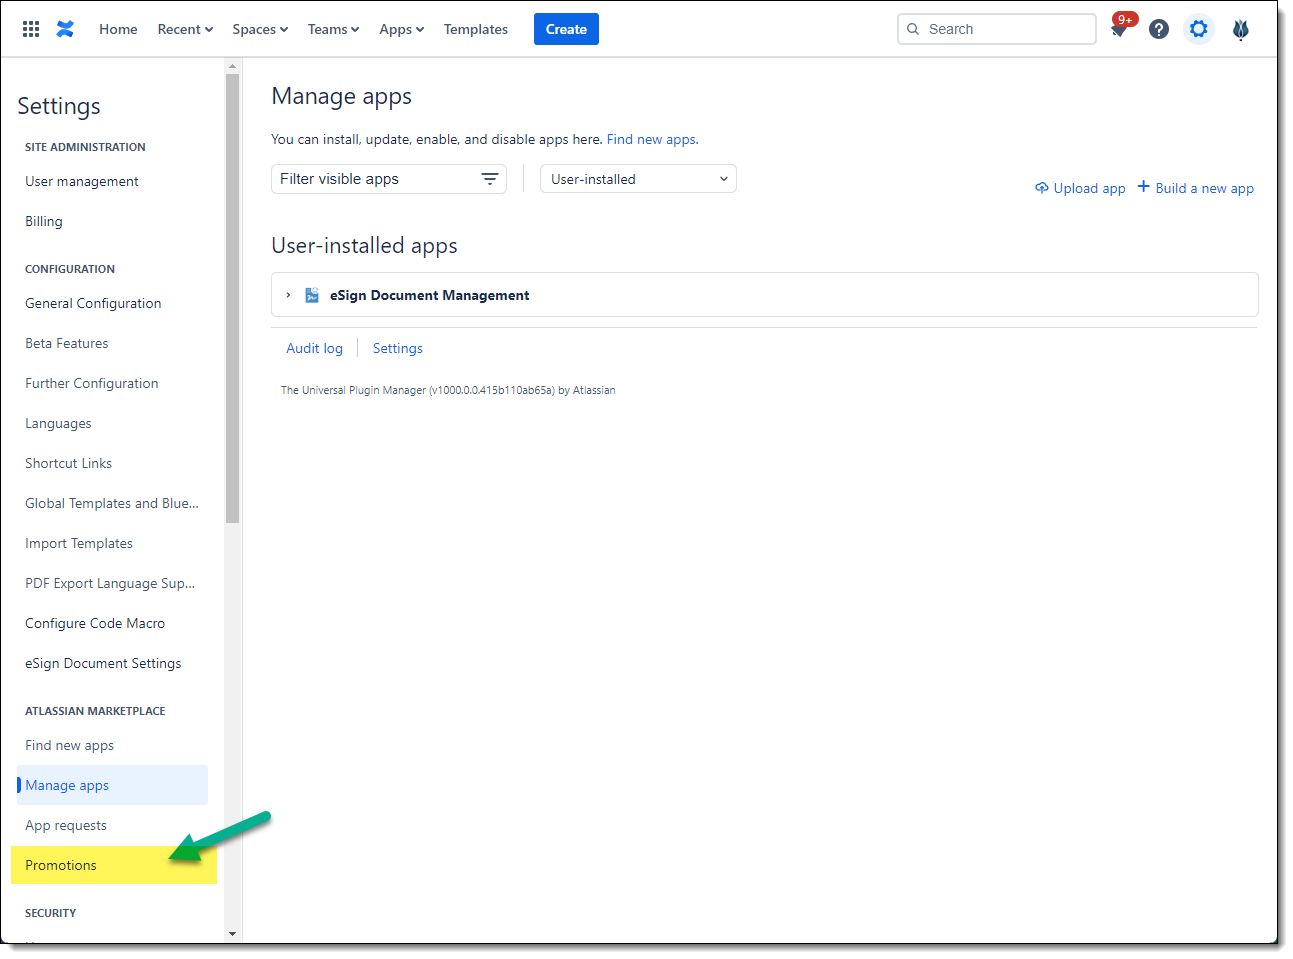Open the app switcher grid icon
The image size is (1293, 959).
tap(31, 29)
